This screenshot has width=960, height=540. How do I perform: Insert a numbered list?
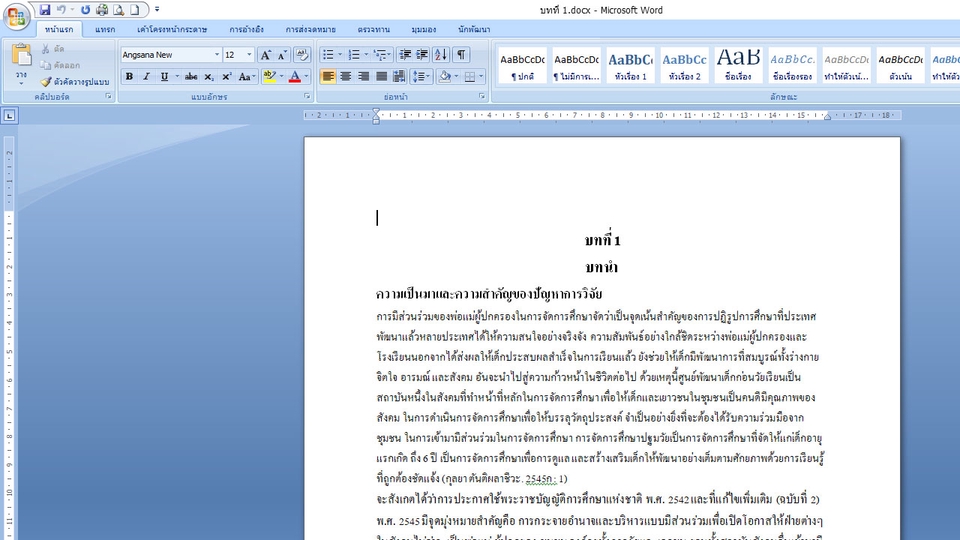pyautogui.click(x=354, y=55)
